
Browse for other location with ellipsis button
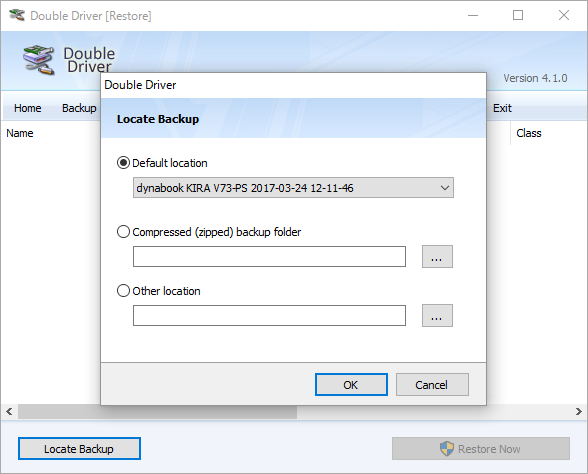[437, 315]
